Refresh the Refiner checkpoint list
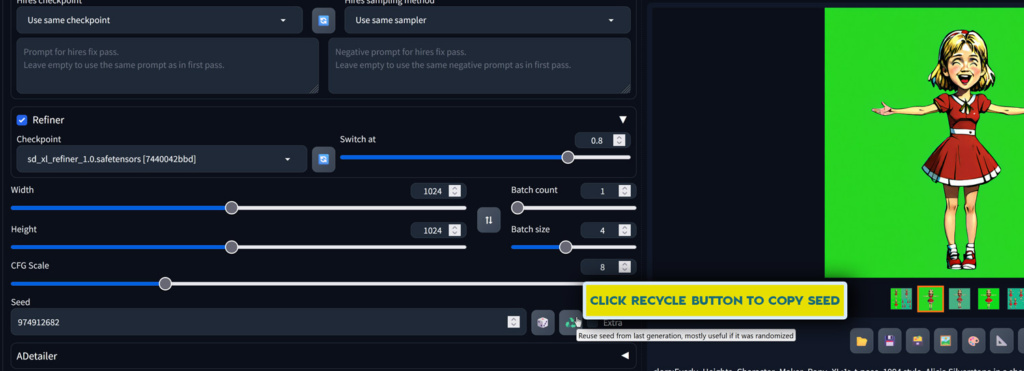Viewport: 1024px width, 371px height. point(324,159)
